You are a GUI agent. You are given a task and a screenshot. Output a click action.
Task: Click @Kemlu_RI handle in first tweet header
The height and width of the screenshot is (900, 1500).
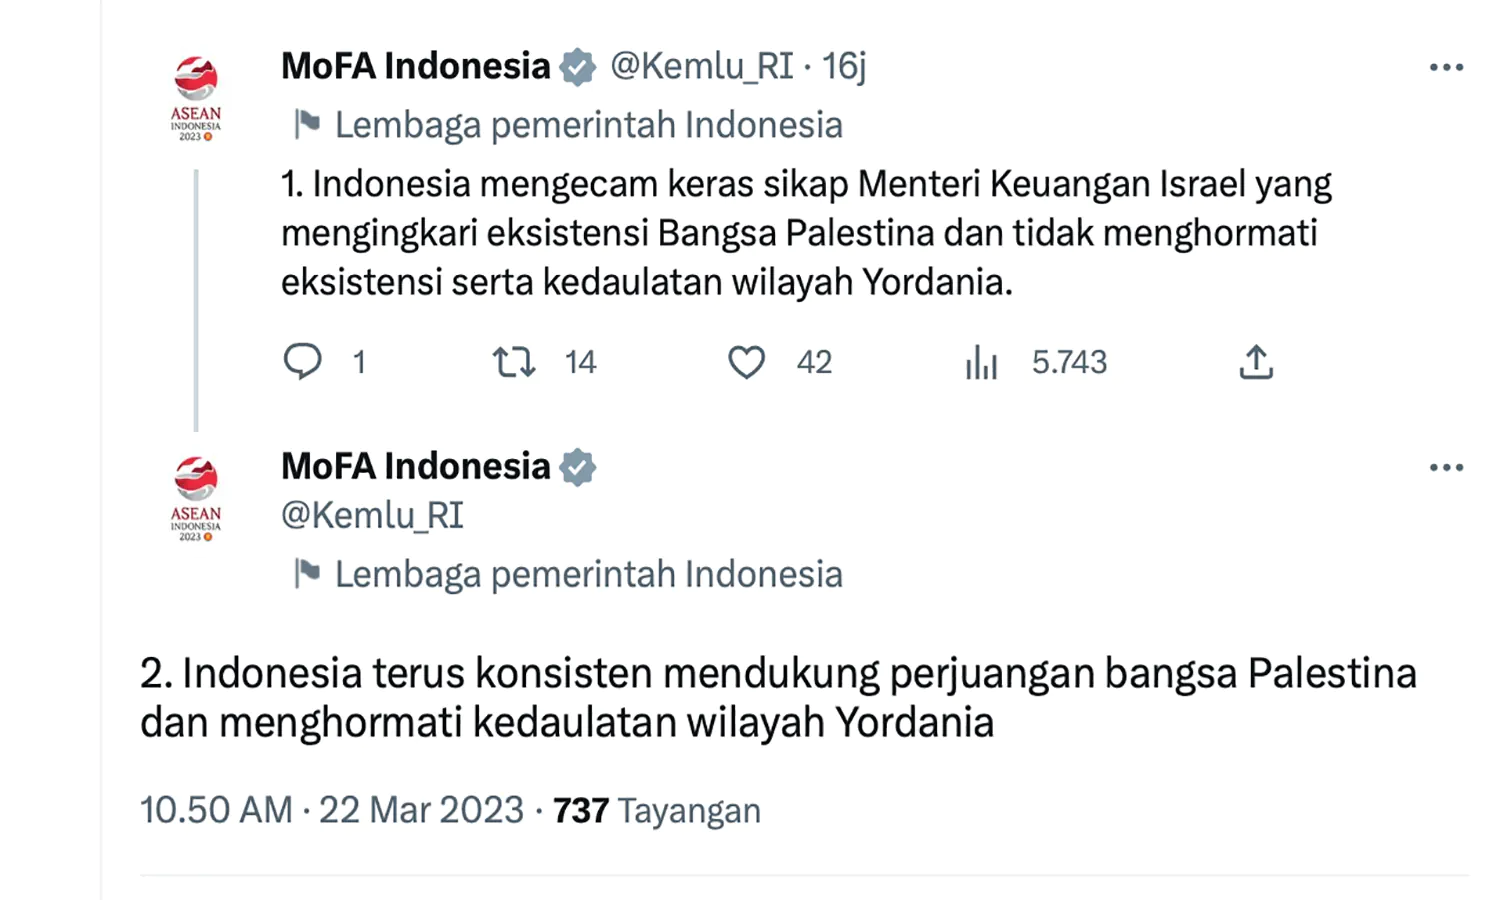[x=702, y=66]
